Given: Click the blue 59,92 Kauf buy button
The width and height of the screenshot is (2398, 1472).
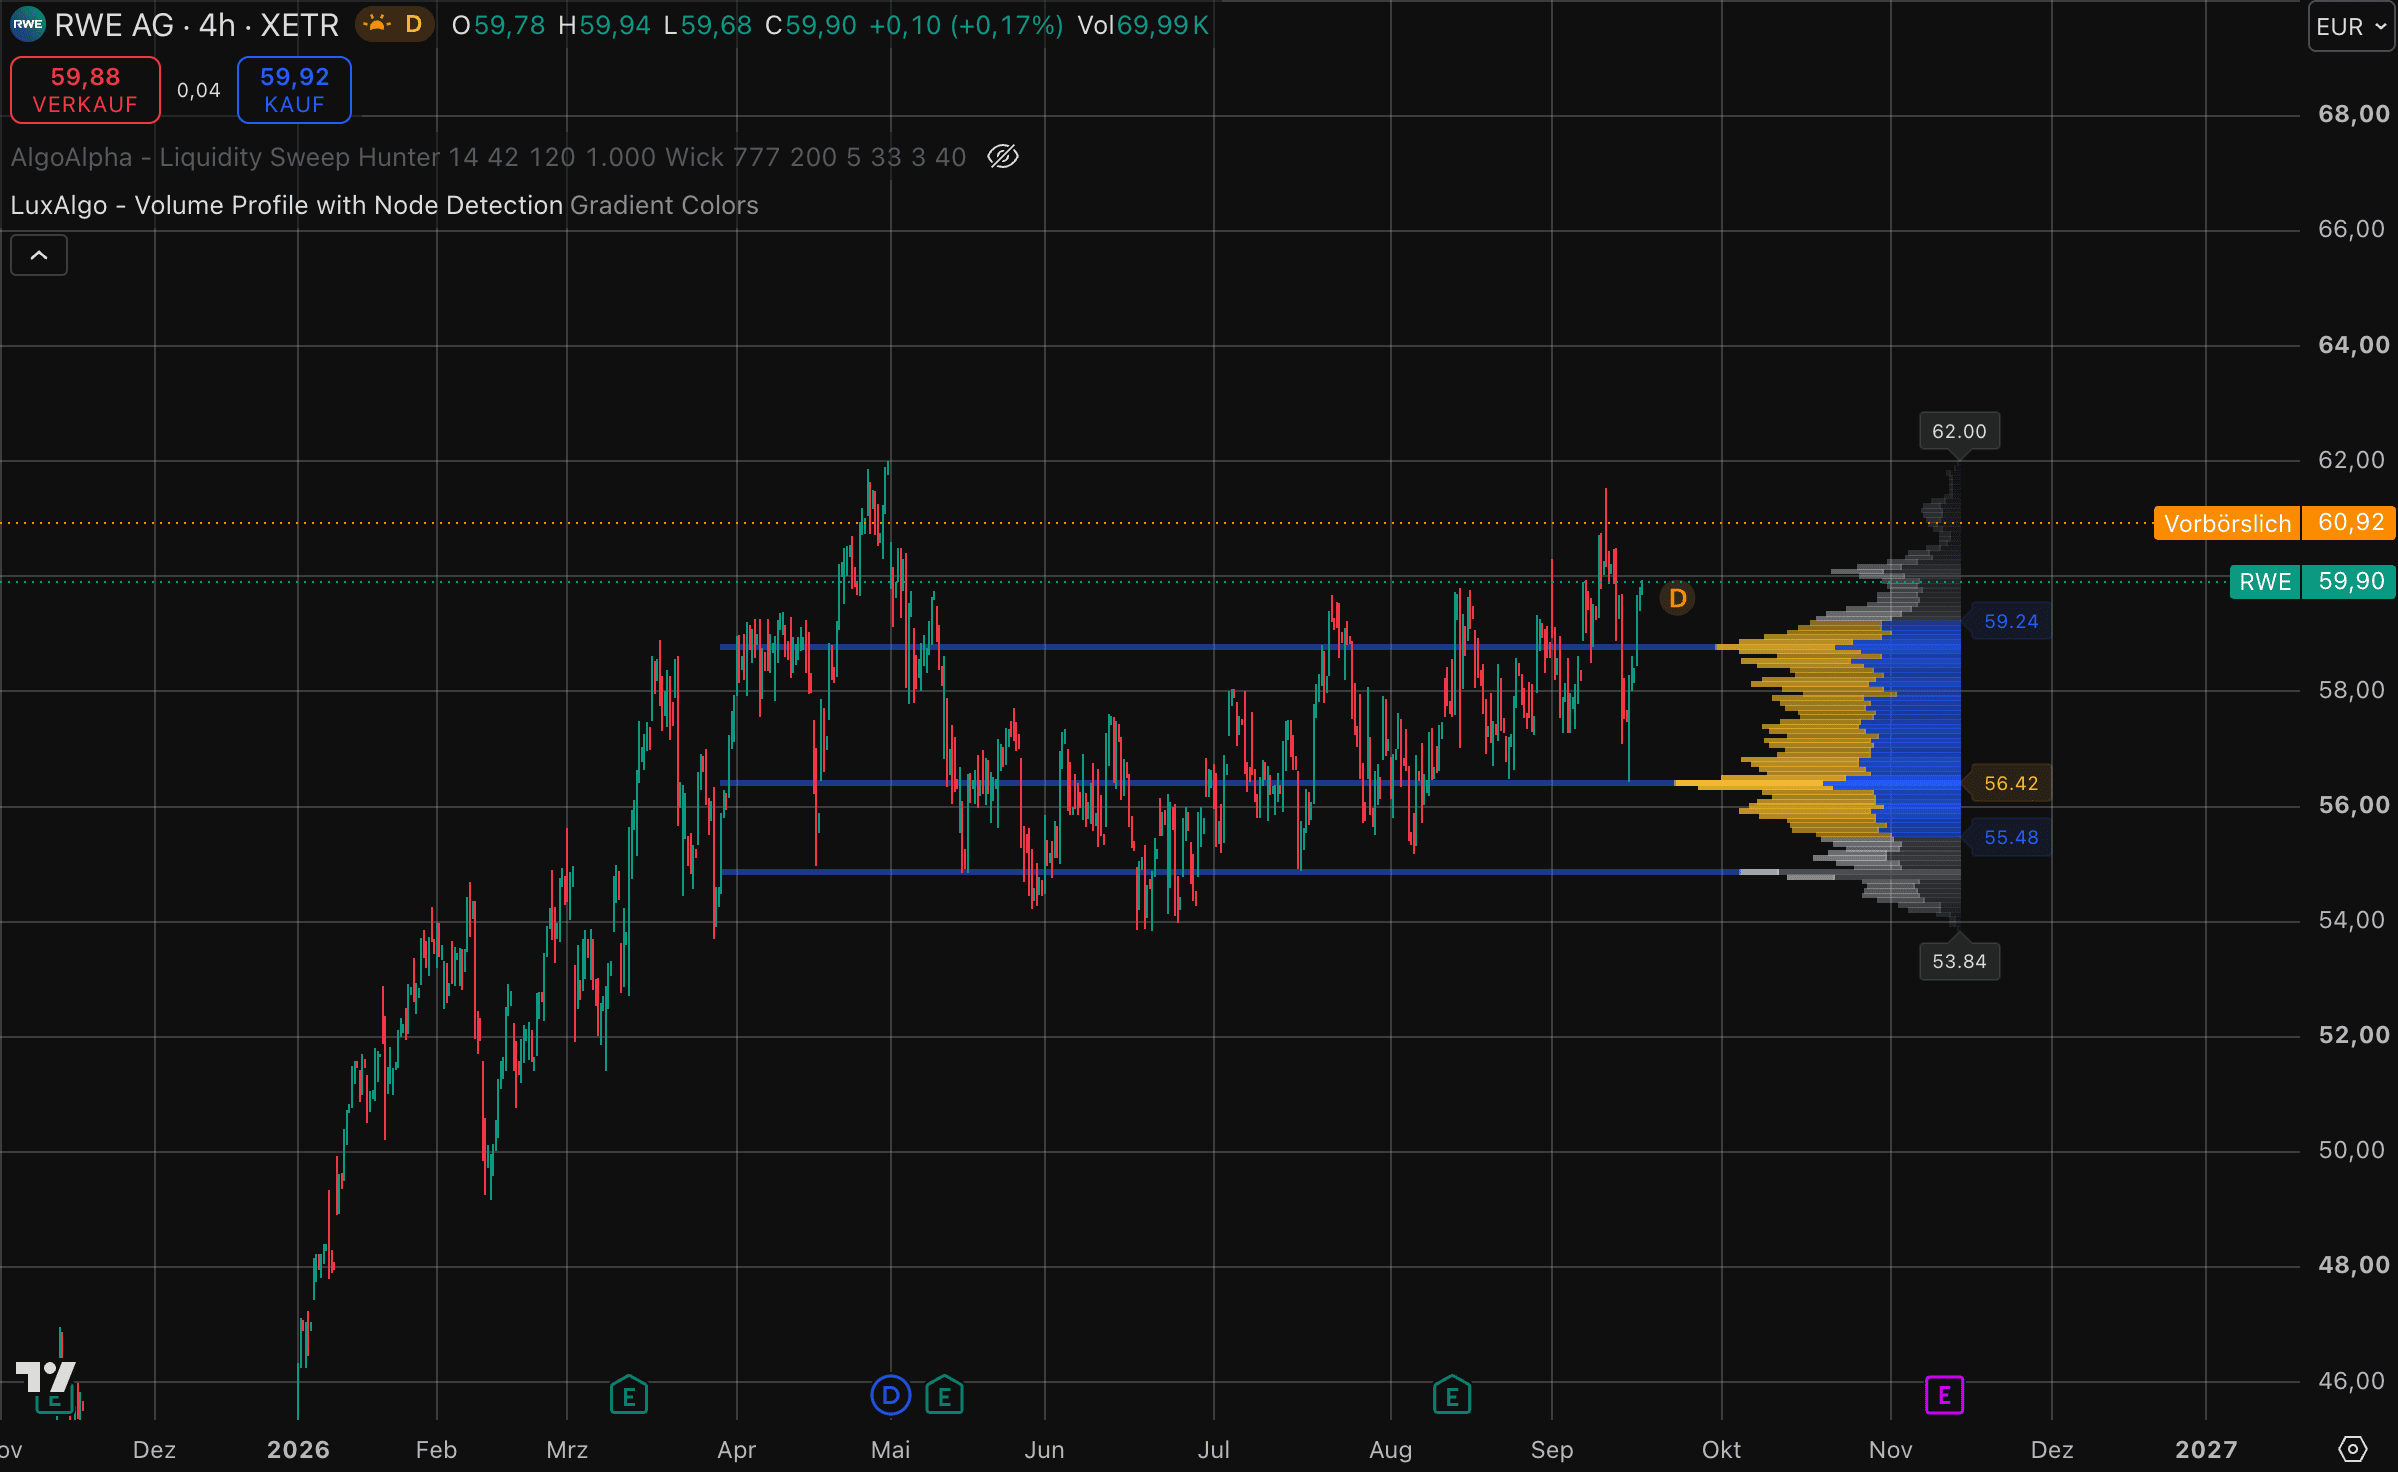Looking at the screenshot, I should (294, 90).
